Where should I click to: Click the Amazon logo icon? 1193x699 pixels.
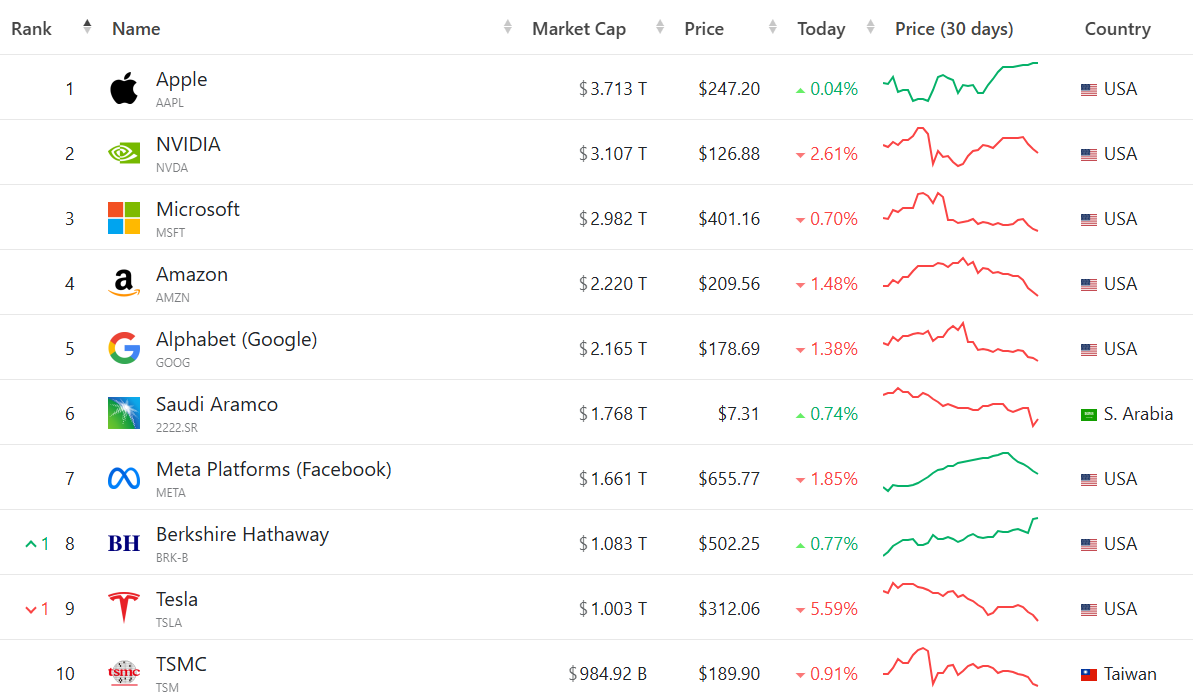tap(124, 284)
